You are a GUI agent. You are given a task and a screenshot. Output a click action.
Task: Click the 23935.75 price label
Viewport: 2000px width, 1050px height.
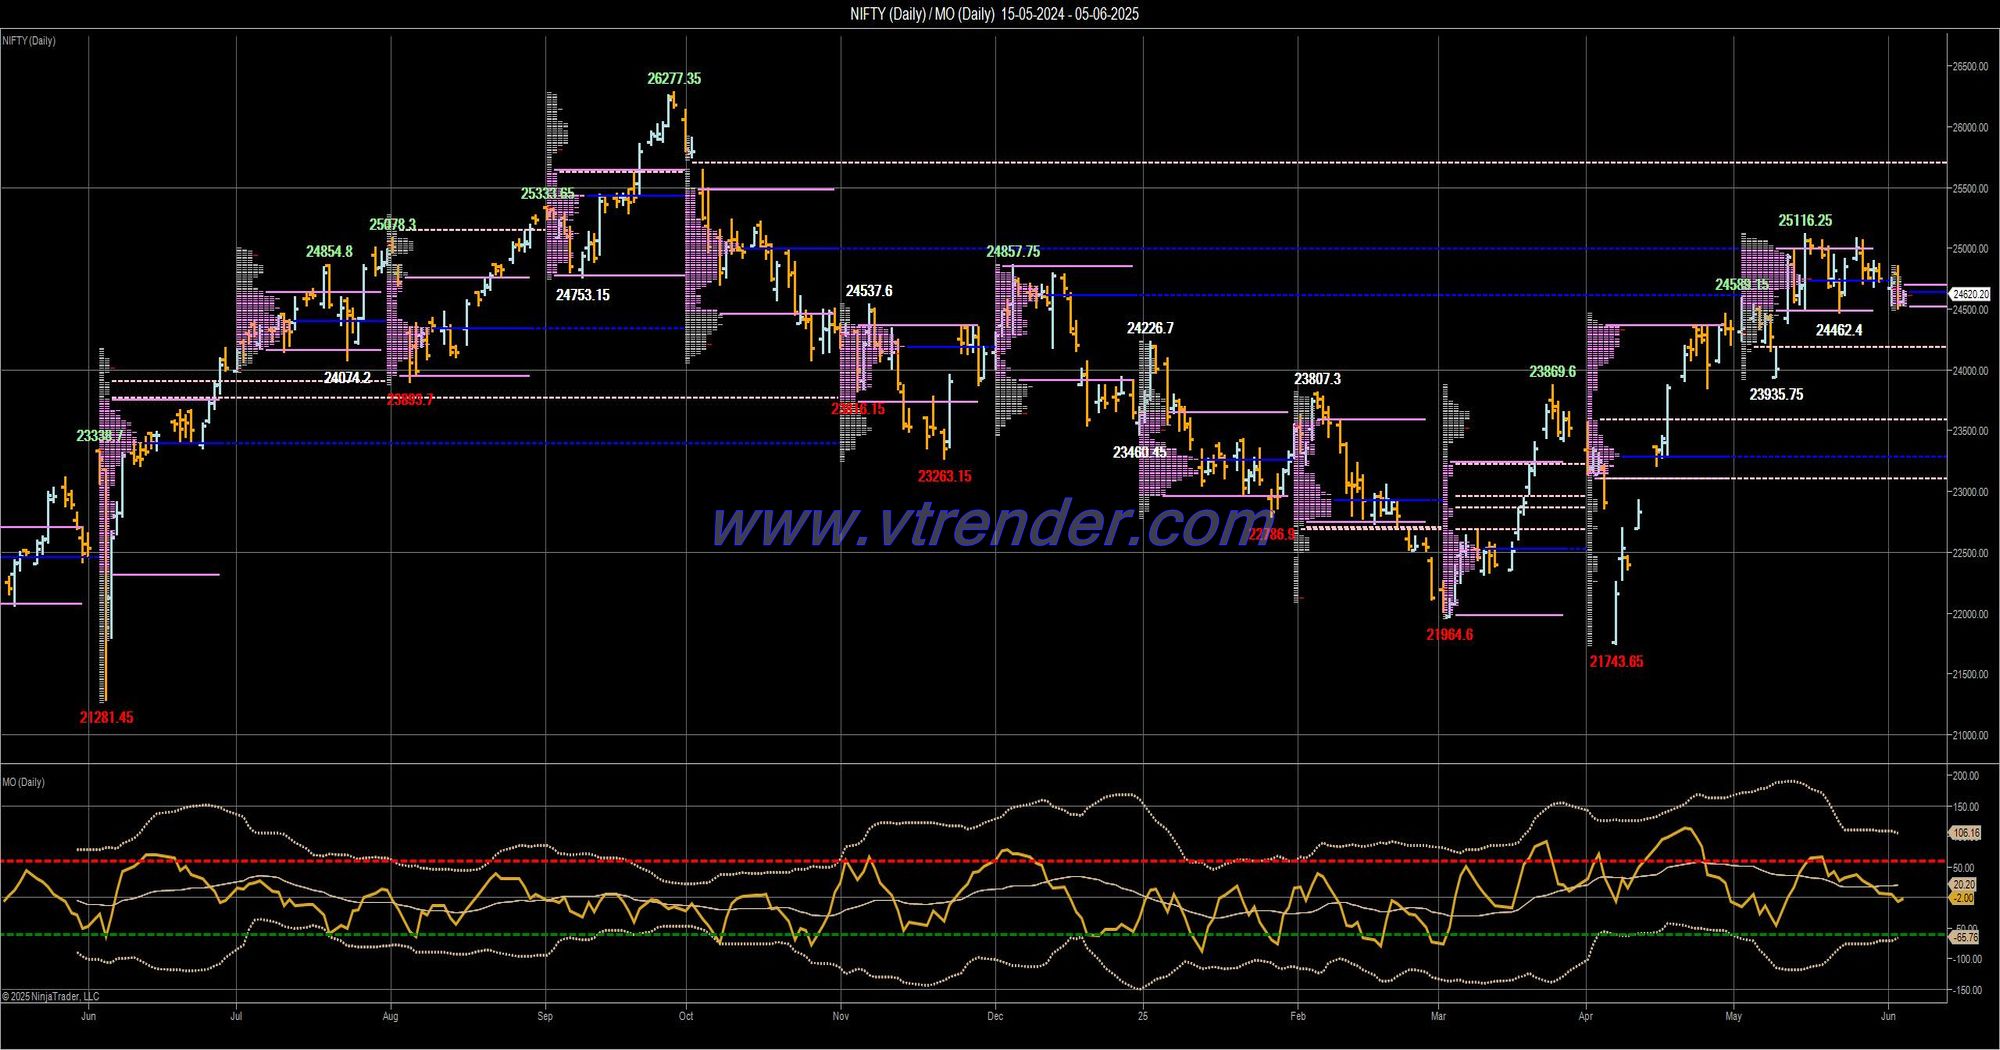point(1776,395)
